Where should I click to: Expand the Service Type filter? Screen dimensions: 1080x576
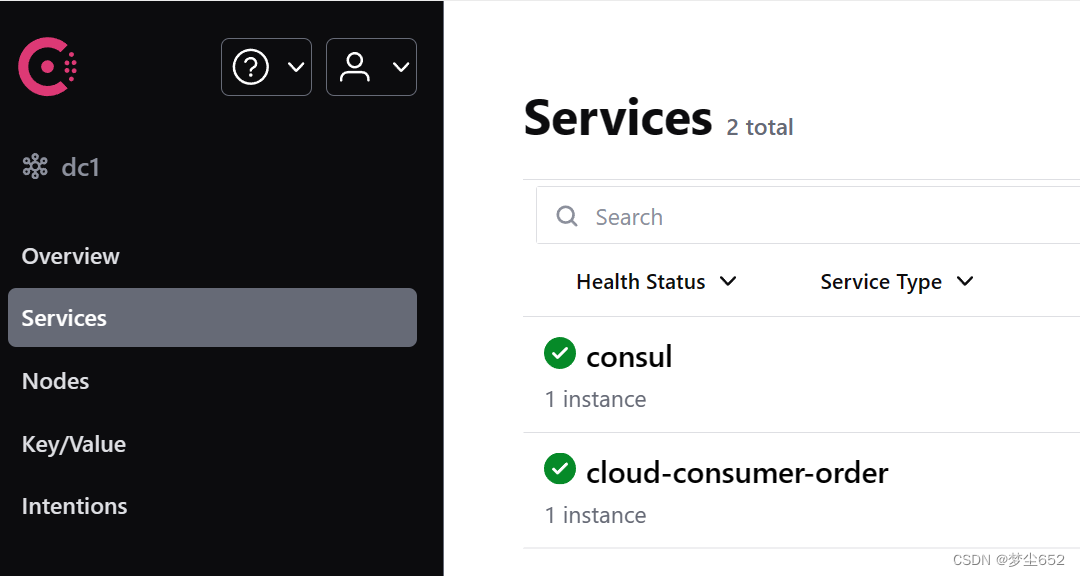pos(896,281)
